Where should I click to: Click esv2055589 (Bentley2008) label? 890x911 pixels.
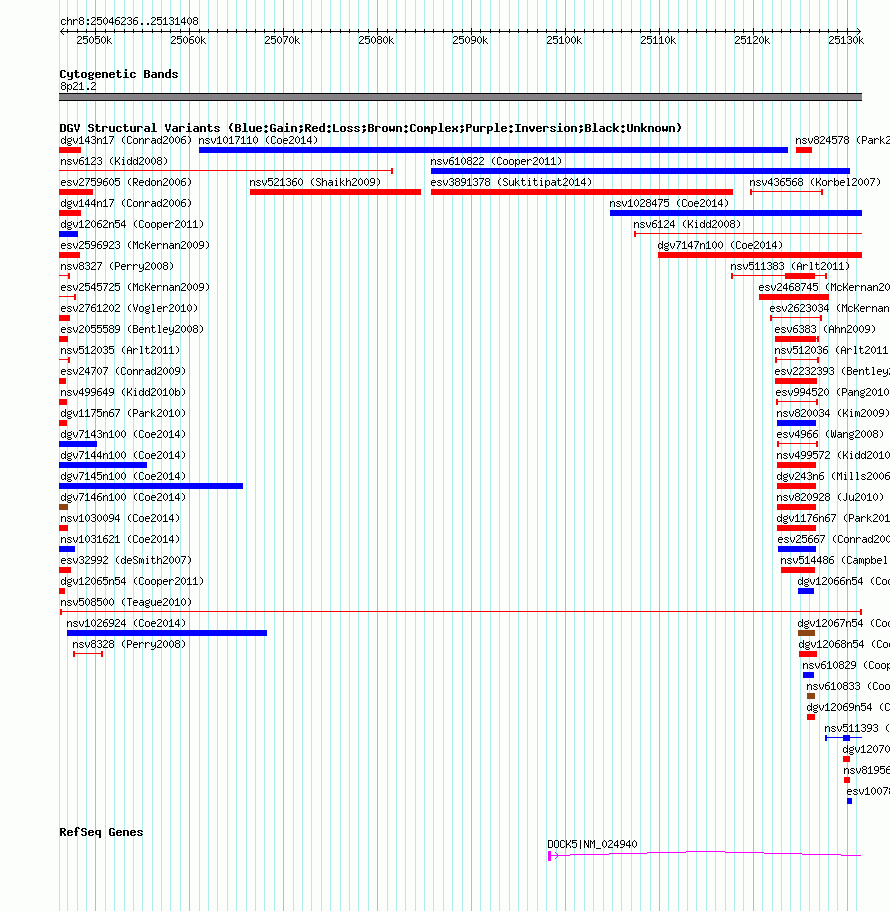point(132,328)
